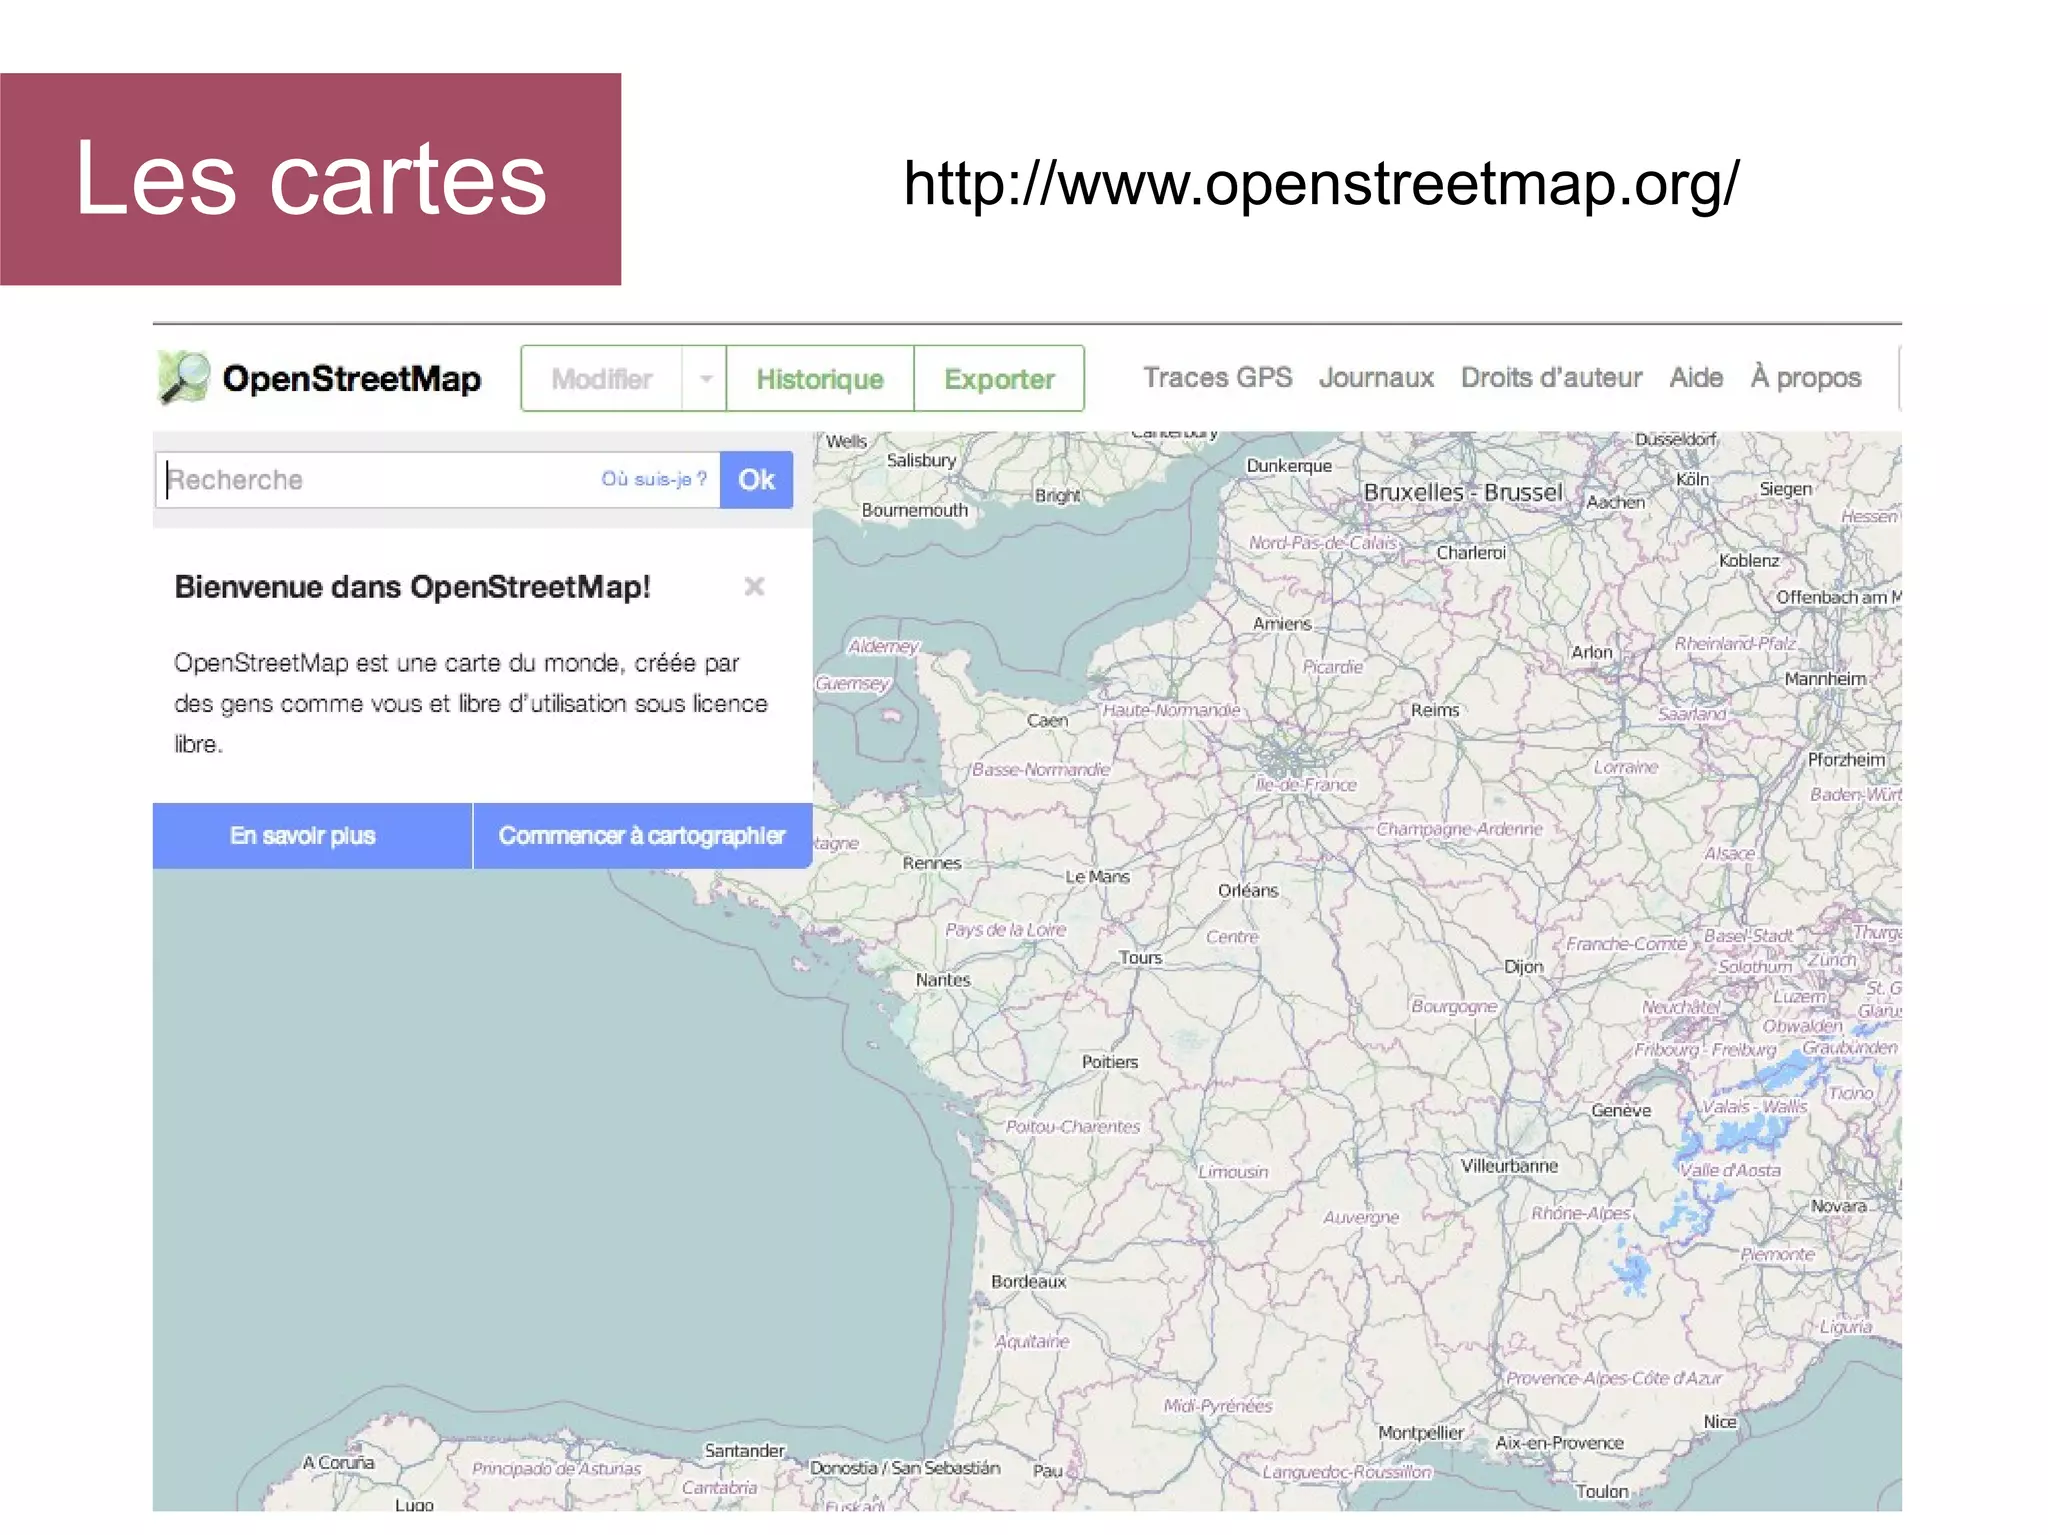
Task: Click the Santander label on map
Action: 744,1450
